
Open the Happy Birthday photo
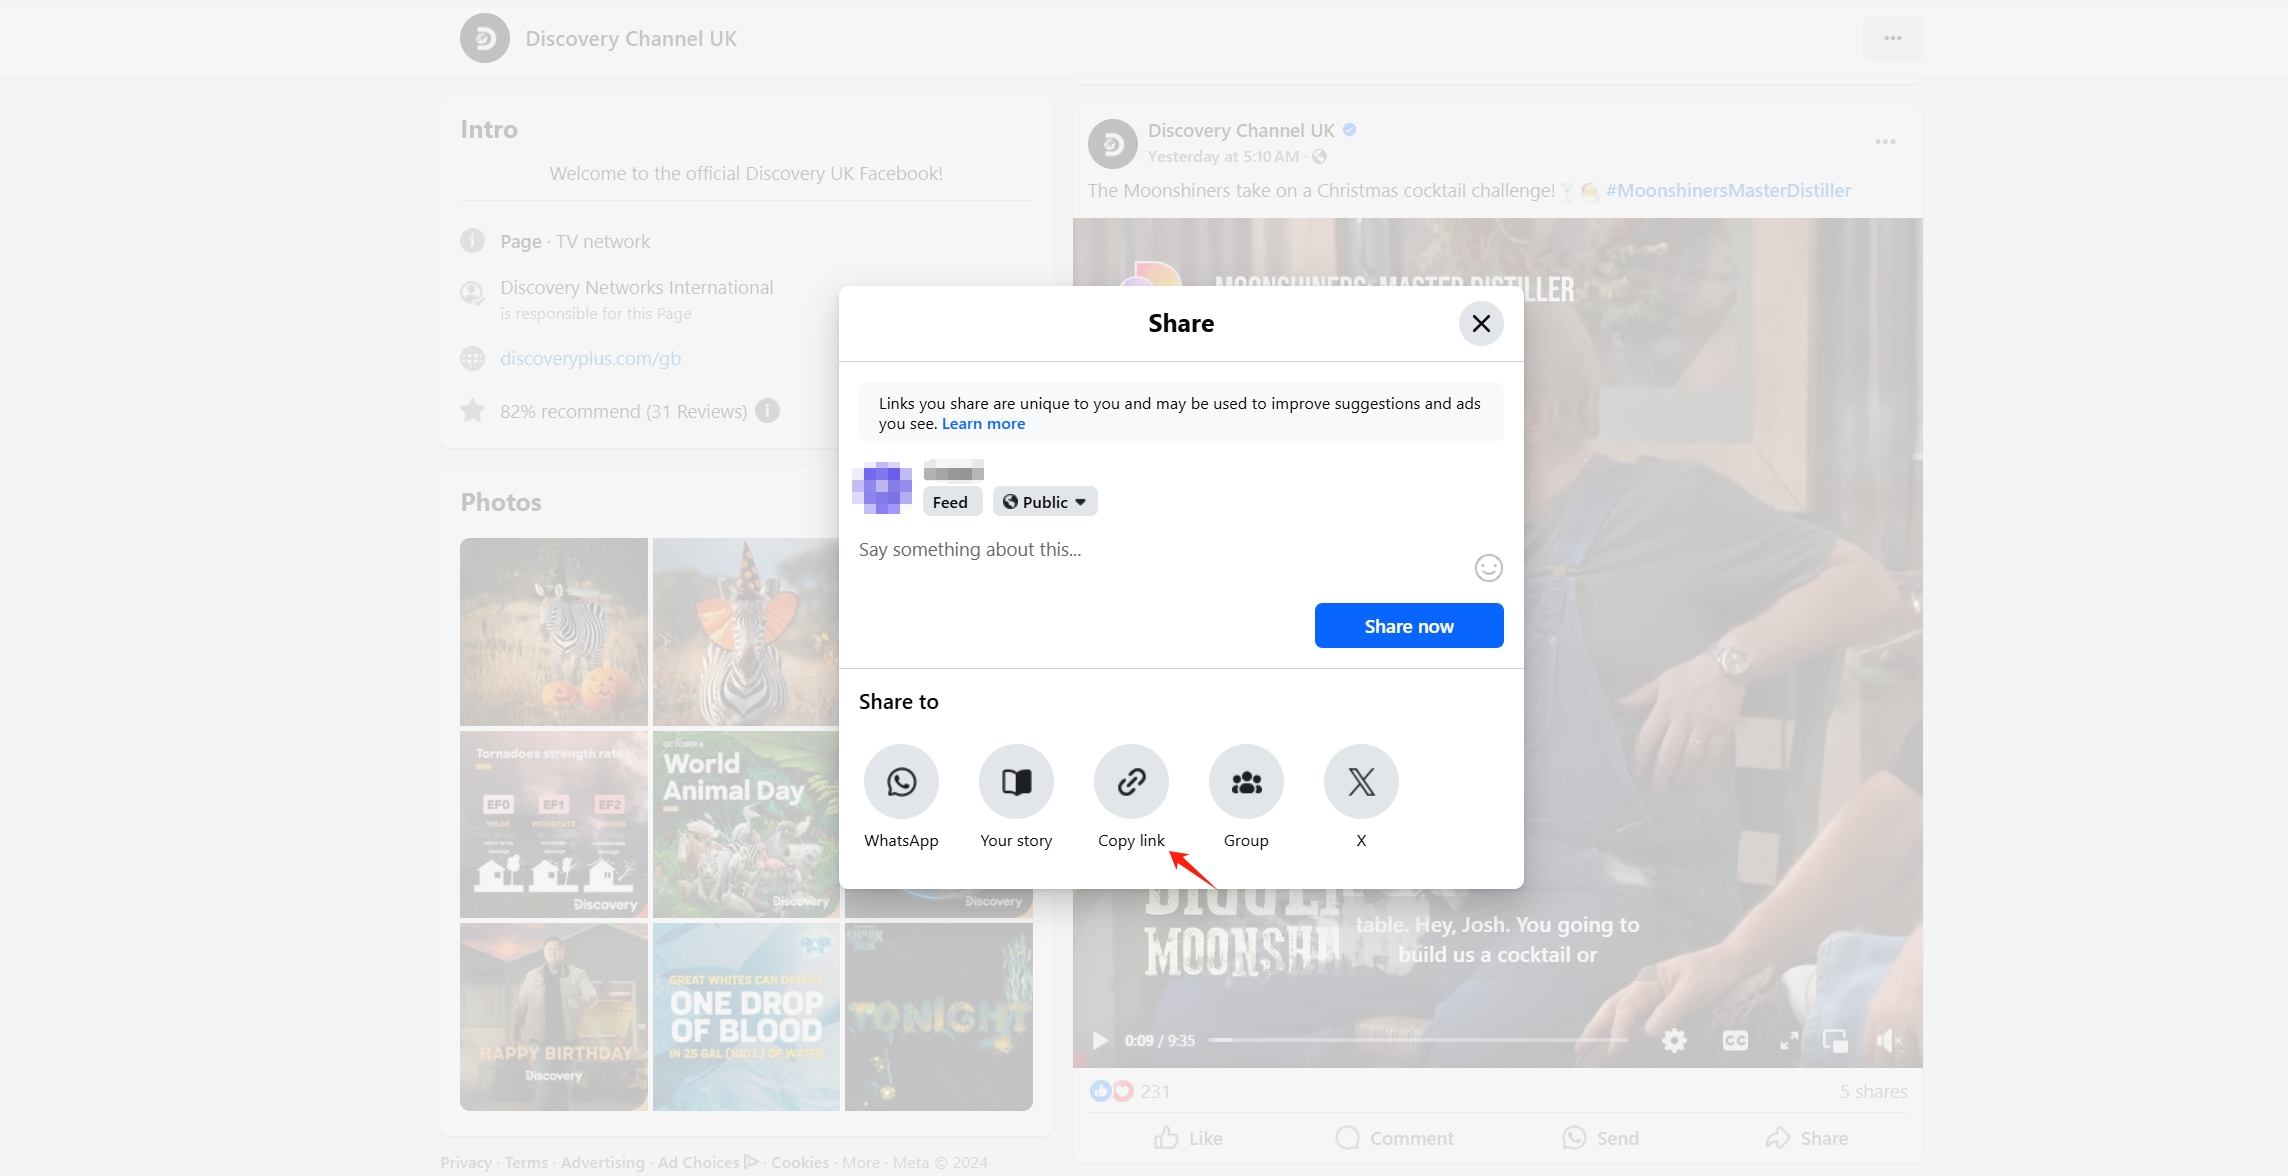(554, 1017)
